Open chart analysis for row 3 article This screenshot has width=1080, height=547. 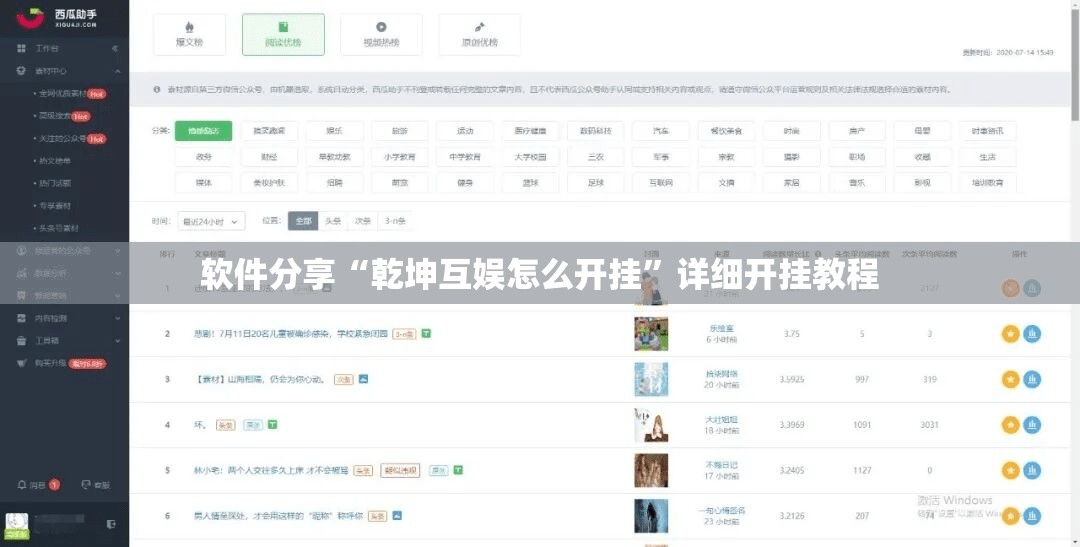(1032, 380)
